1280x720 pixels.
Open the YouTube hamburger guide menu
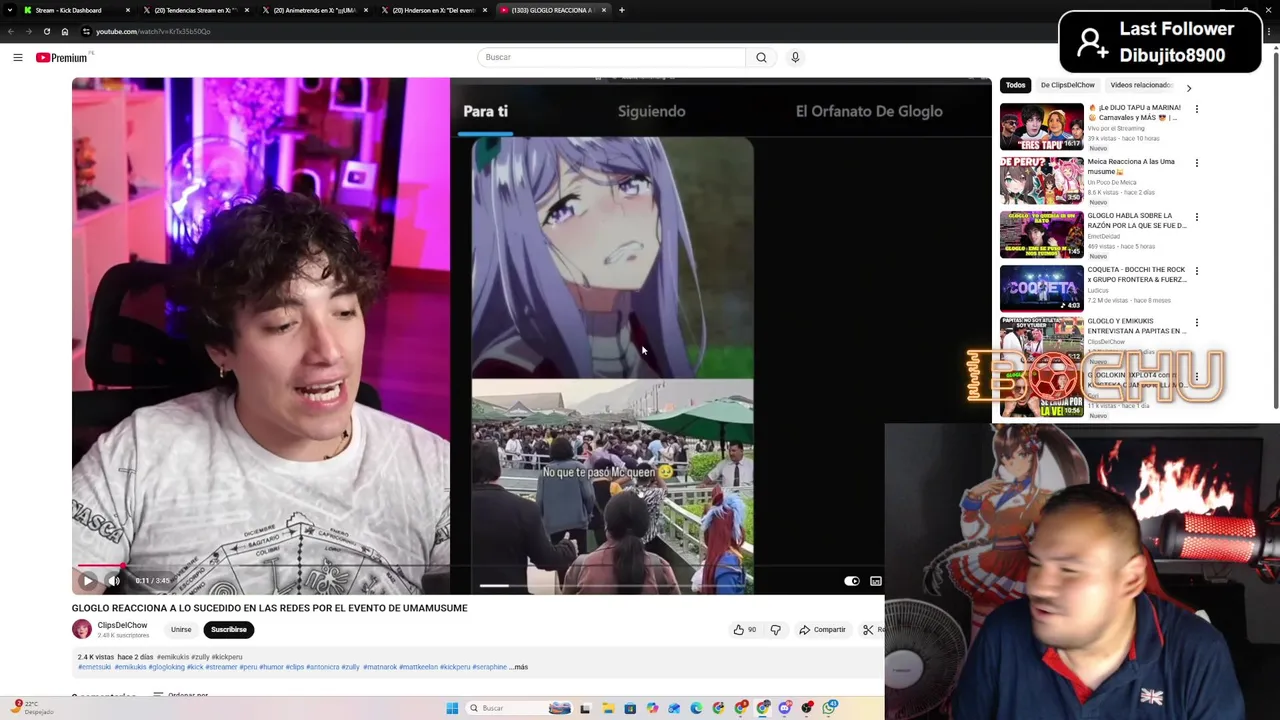18,58
